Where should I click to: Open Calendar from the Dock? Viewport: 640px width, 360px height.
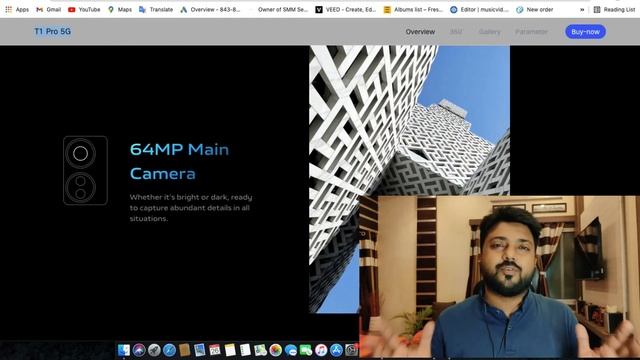coord(215,350)
